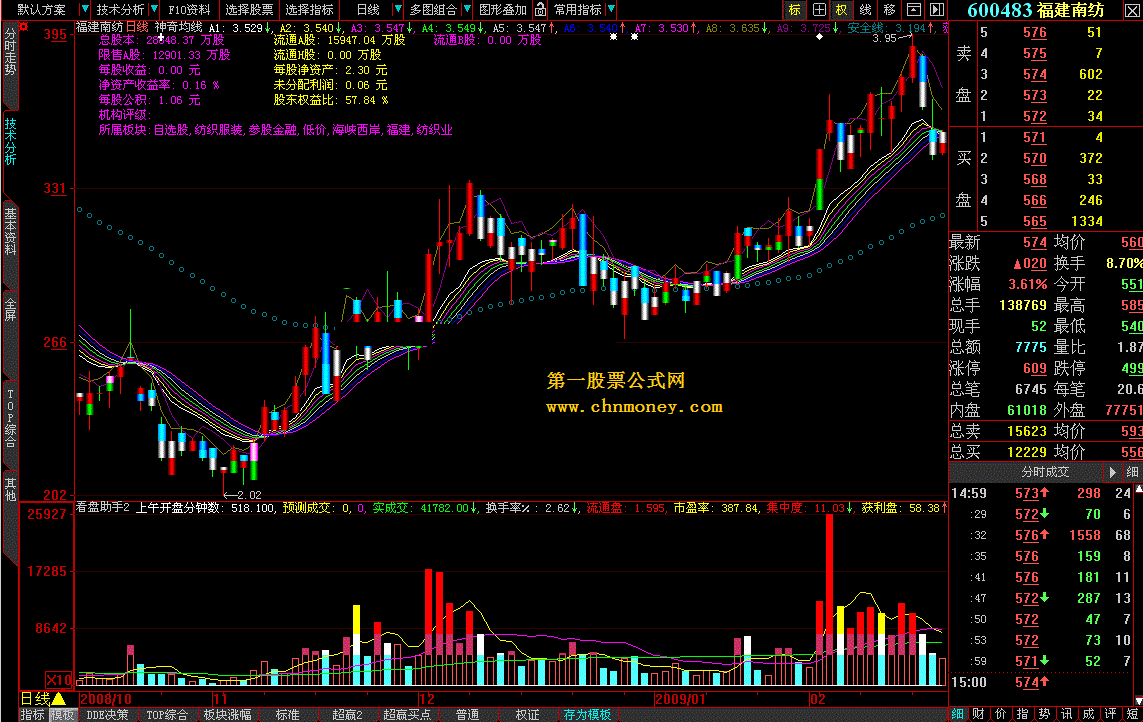The image size is (1143, 722).
Task: Click the X10 volume scale box
Action: [59, 680]
